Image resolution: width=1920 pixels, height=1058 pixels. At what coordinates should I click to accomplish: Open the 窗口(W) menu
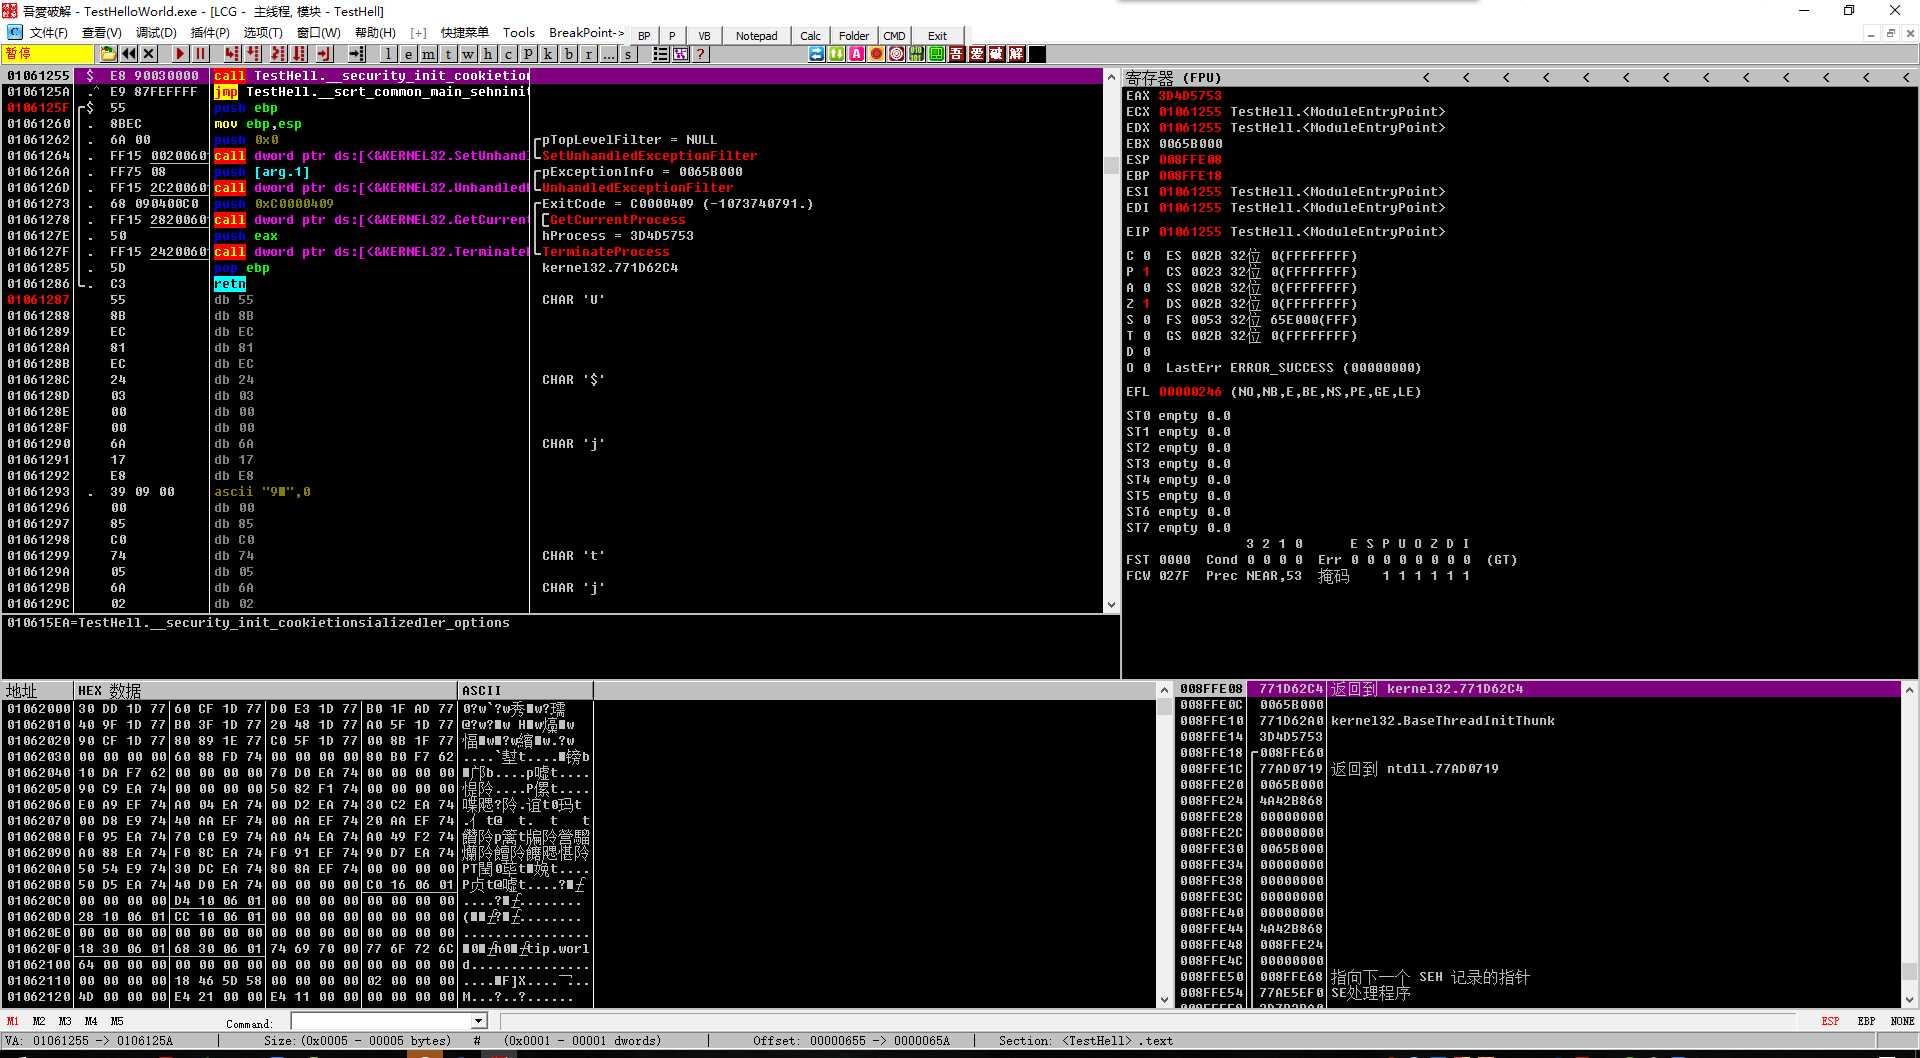318,33
